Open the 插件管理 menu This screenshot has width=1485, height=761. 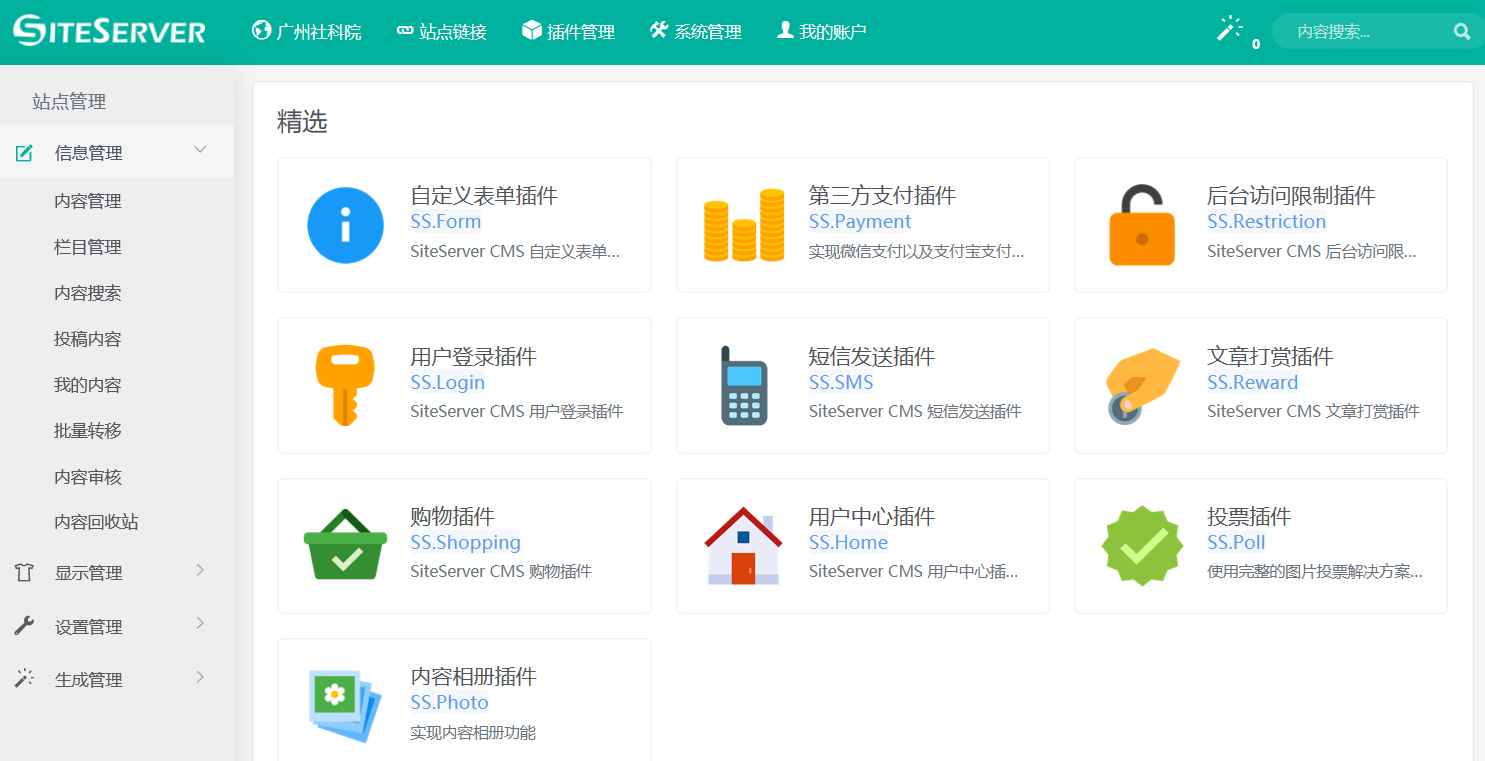pos(568,32)
